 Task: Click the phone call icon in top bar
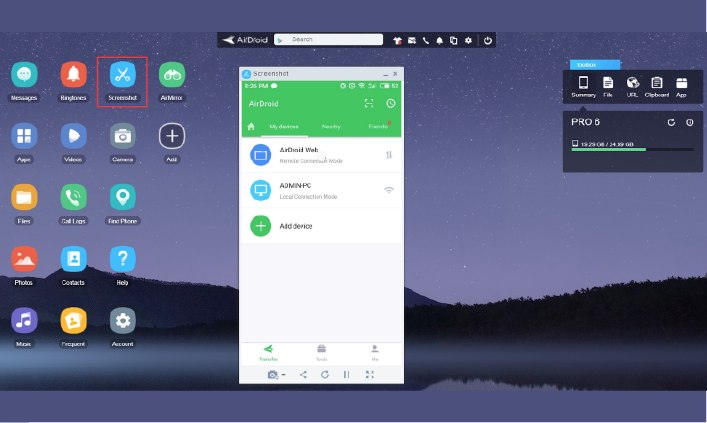click(426, 41)
